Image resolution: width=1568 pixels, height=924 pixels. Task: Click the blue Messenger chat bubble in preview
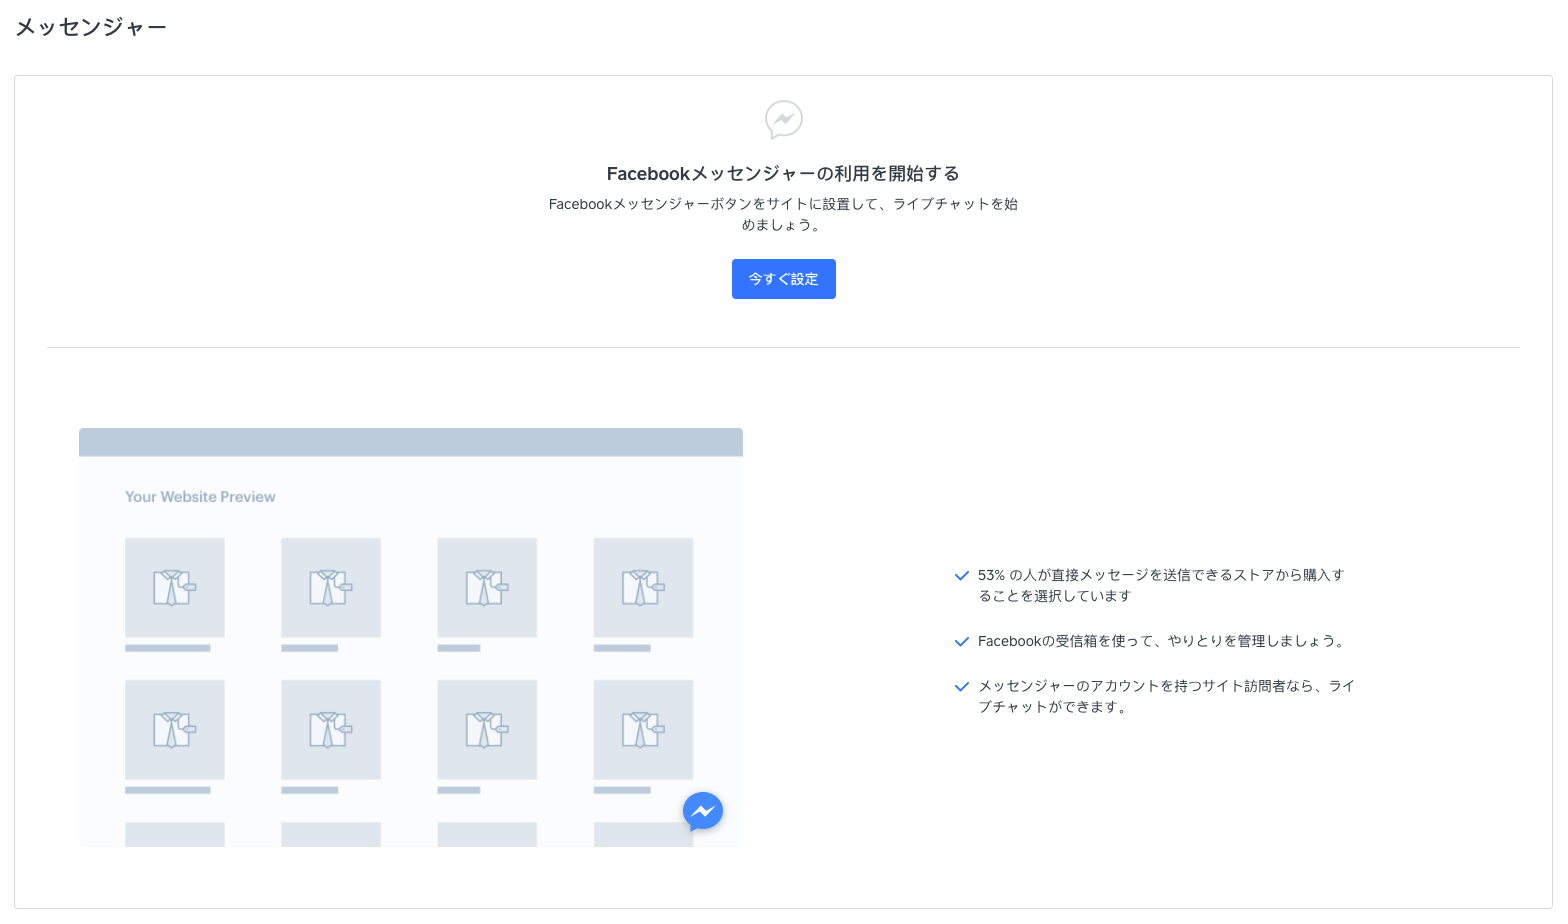click(x=703, y=811)
